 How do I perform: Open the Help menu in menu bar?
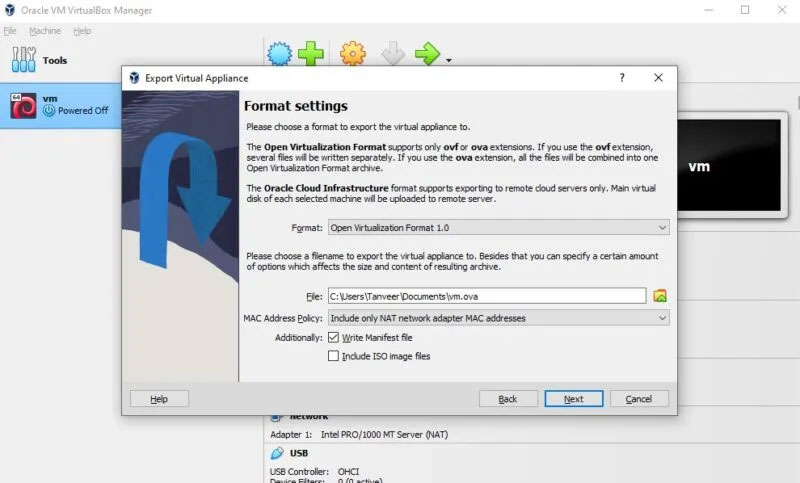[x=82, y=31]
